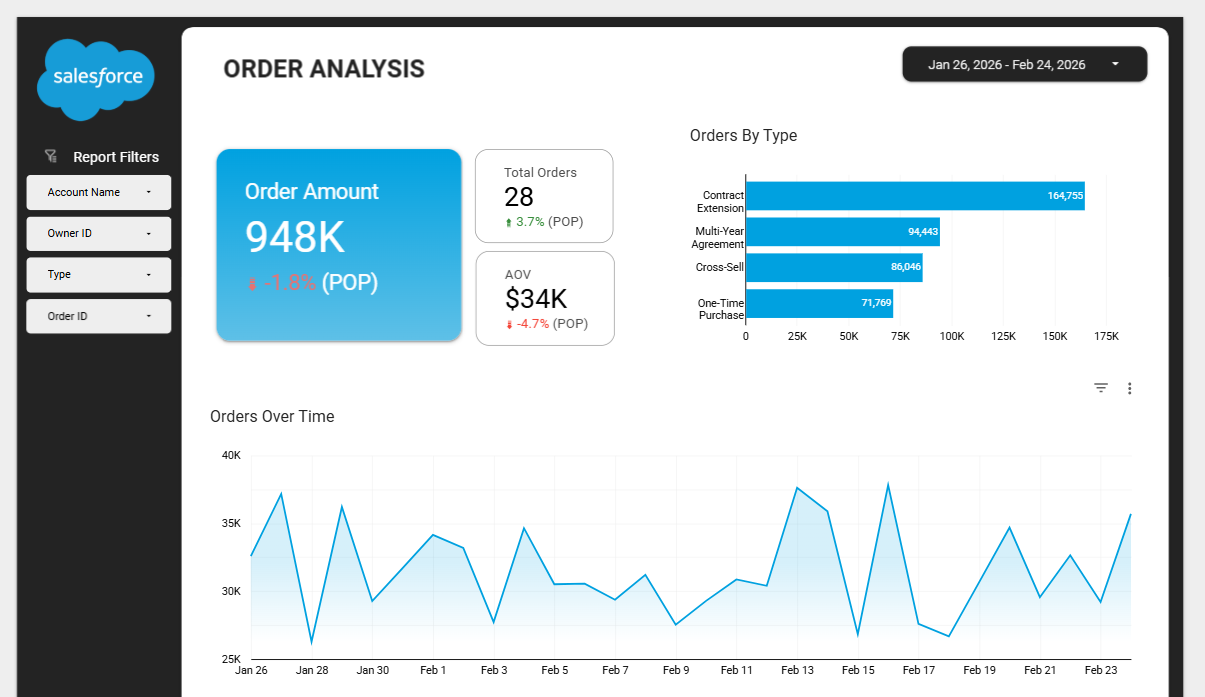The width and height of the screenshot is (1205, 697).
Task: Expand the Type filter dropdown
Action: pos(98,274)
